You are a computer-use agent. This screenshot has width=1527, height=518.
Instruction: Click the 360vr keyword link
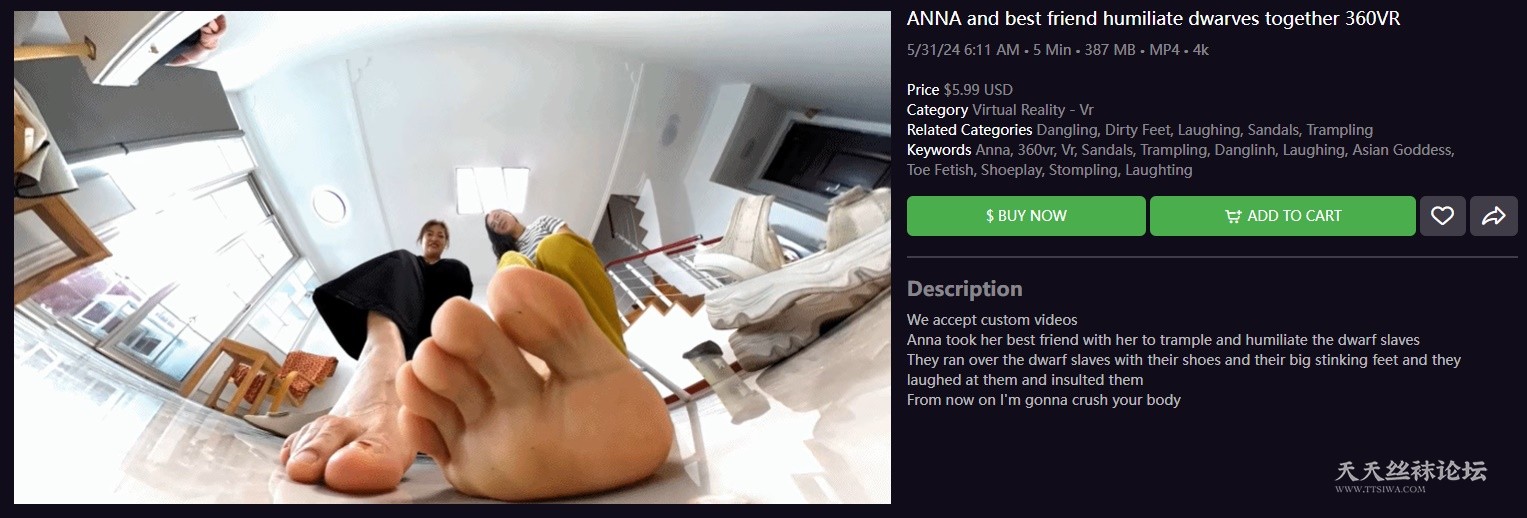coord(1035,150)
